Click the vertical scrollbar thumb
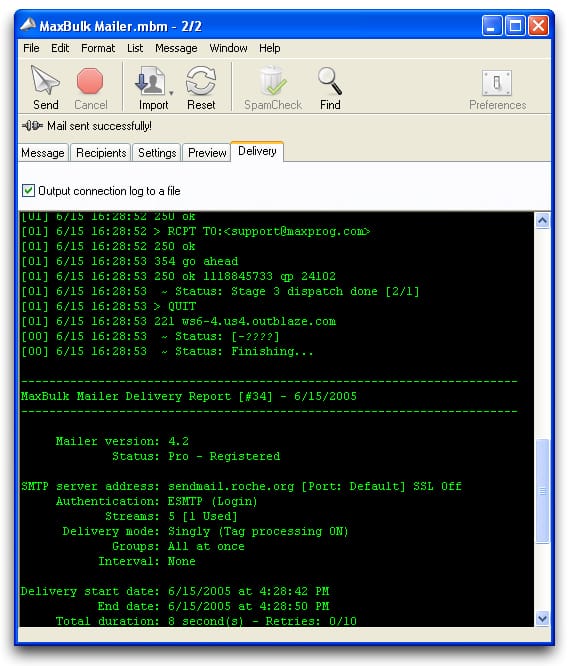571x666 pixels. pyautogui.click(x=542, y=491)
